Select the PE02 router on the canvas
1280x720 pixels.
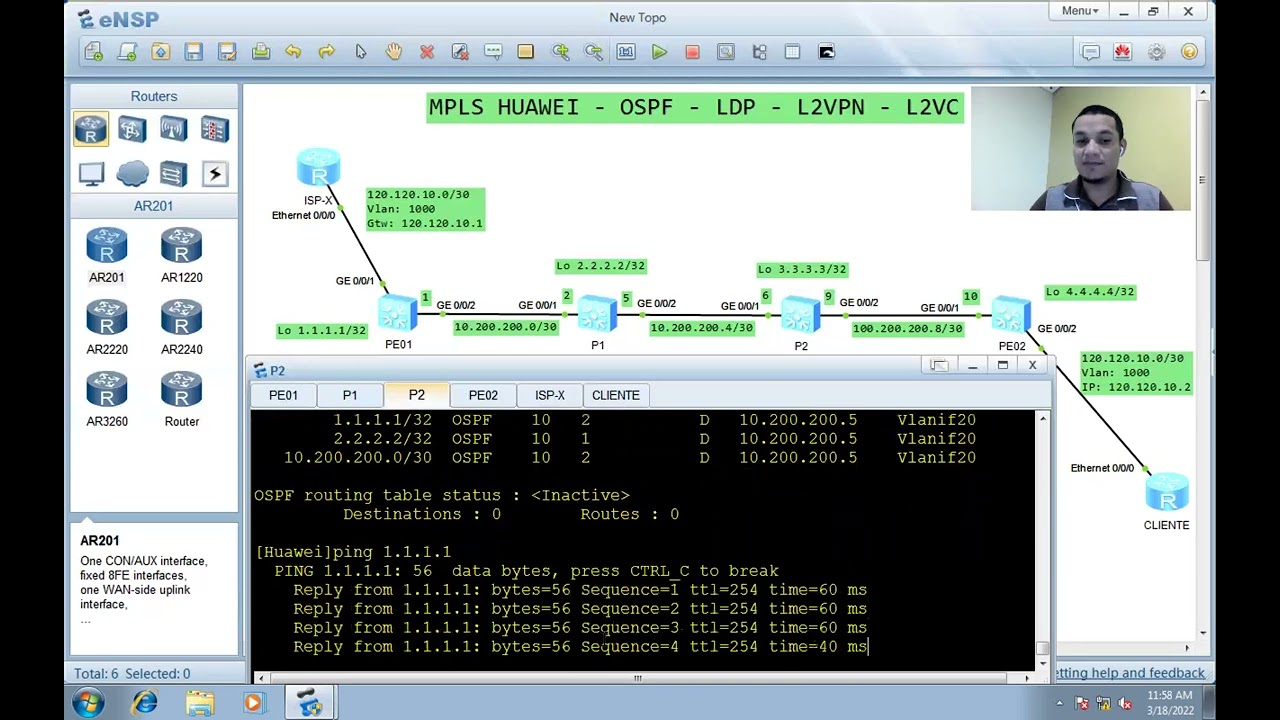point(1011,314)
